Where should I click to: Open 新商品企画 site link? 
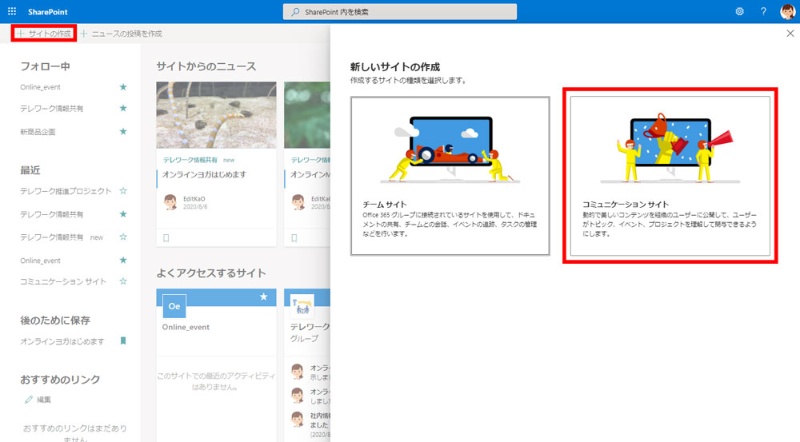(x=38, y=132)
